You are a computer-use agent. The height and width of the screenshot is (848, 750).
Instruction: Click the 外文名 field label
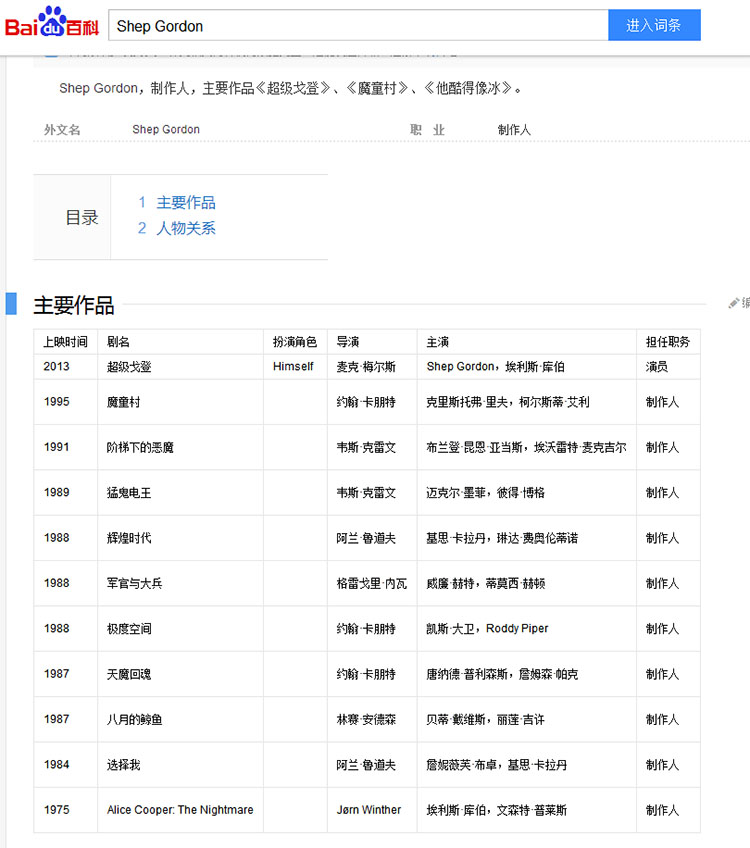[62, 130]
